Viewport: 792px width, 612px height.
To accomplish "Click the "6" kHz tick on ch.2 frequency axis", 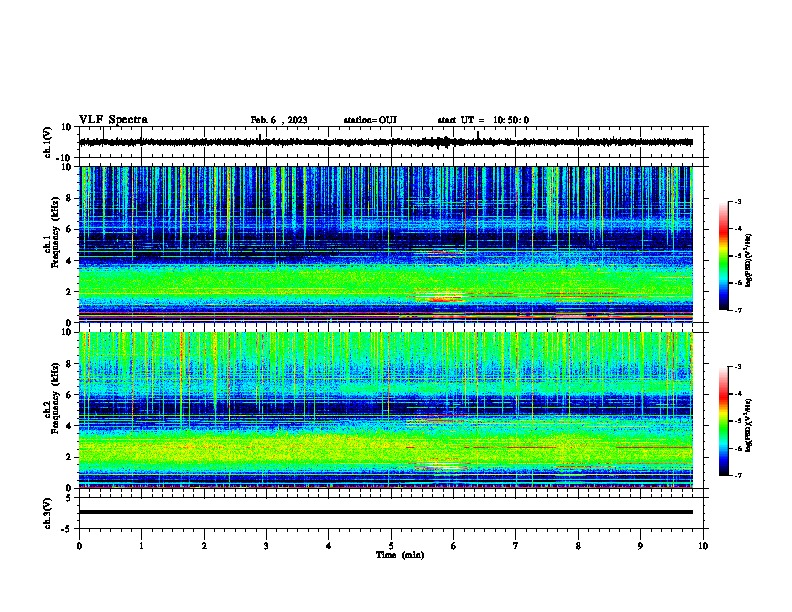I will tap(70, 395).
